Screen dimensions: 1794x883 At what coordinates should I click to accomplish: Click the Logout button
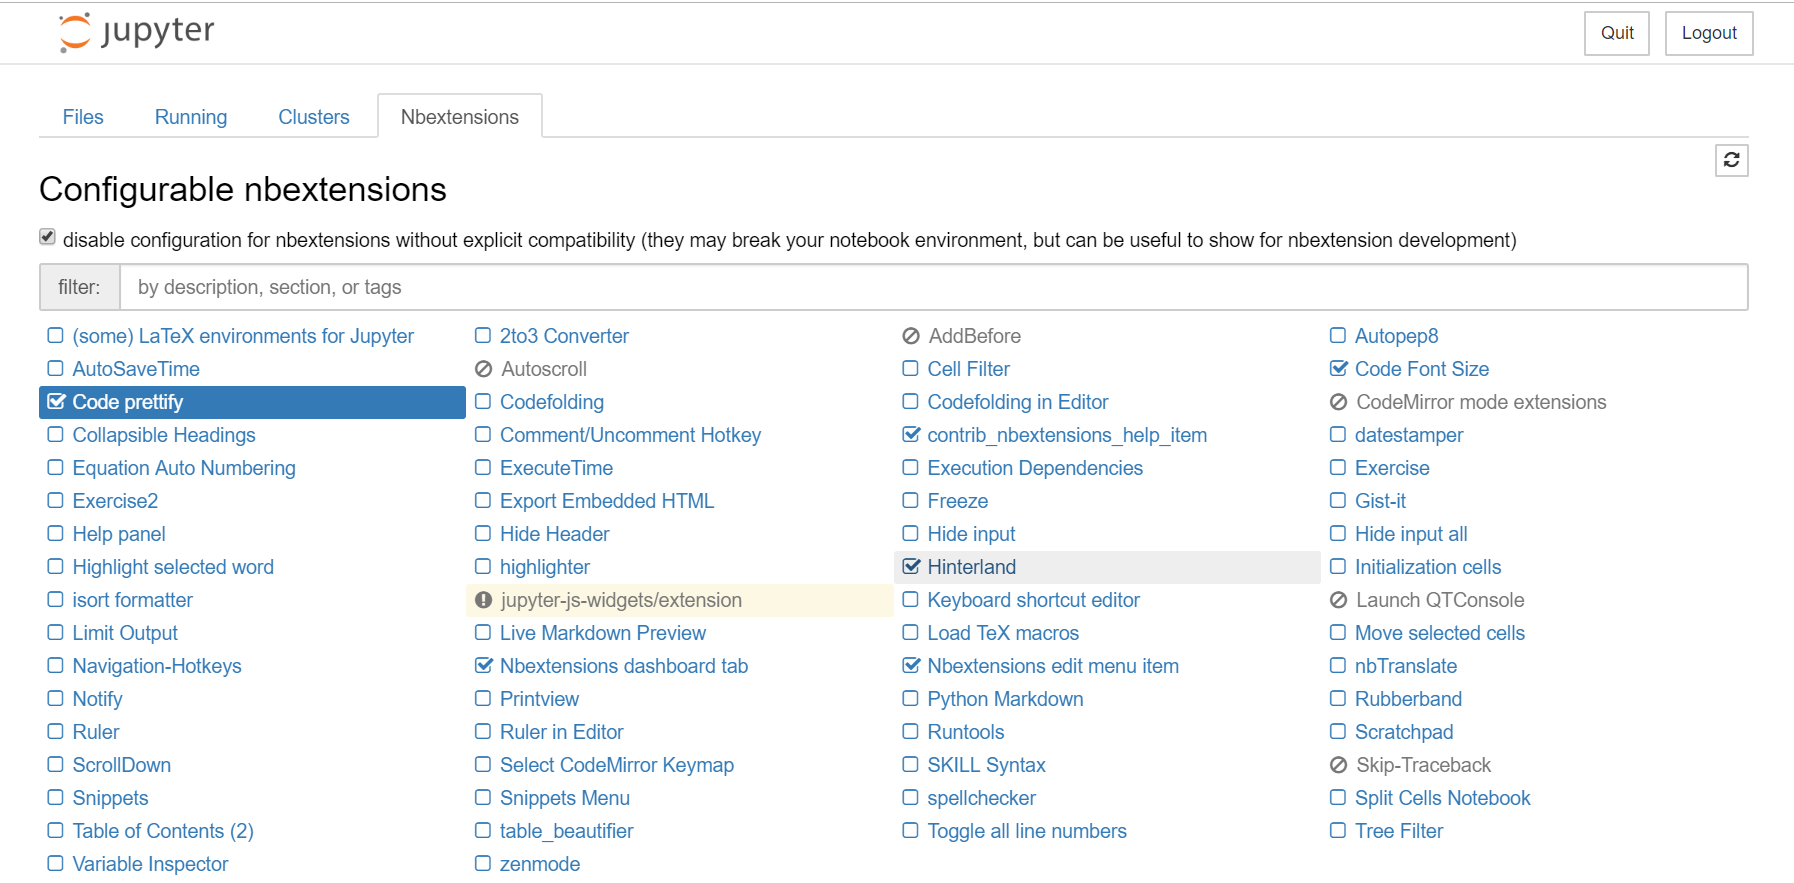1708,33
